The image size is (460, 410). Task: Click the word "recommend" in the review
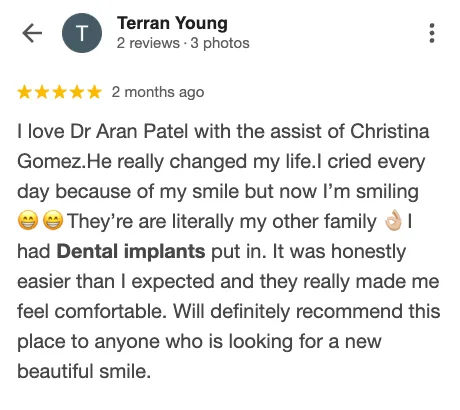click(x=349, y=311)
